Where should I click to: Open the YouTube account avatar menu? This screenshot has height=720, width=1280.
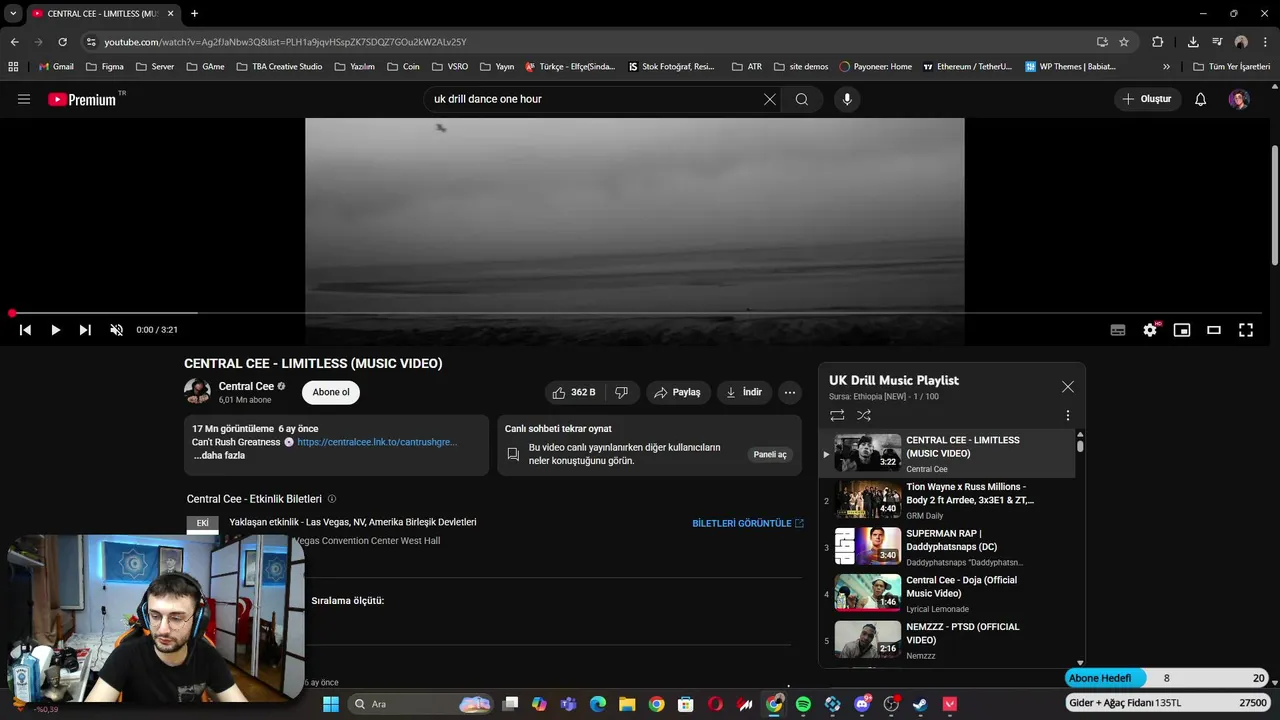(1239, 99)
